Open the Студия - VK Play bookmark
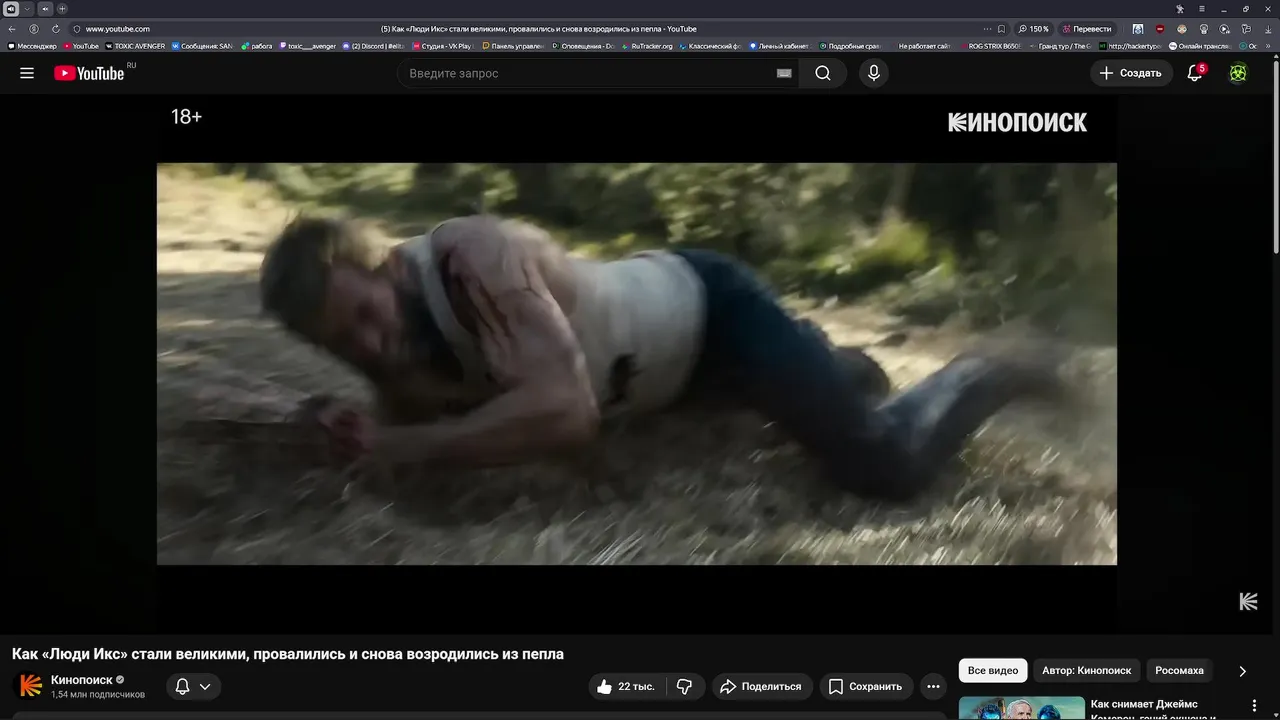 click(442, 46)
